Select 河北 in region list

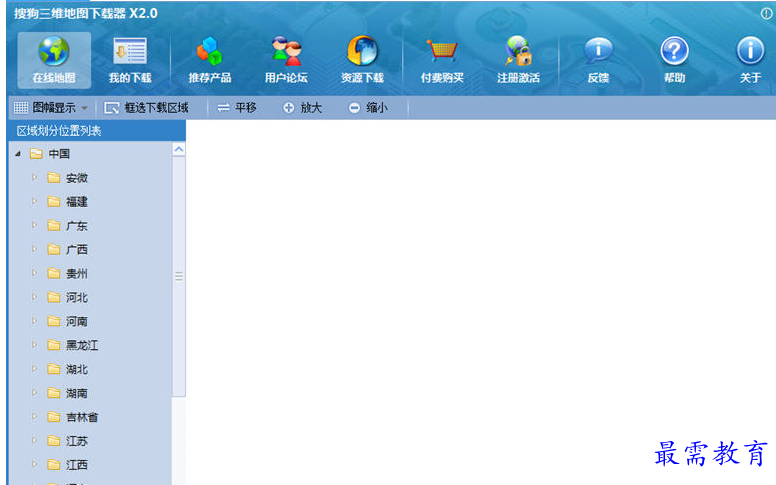(77, 297)
